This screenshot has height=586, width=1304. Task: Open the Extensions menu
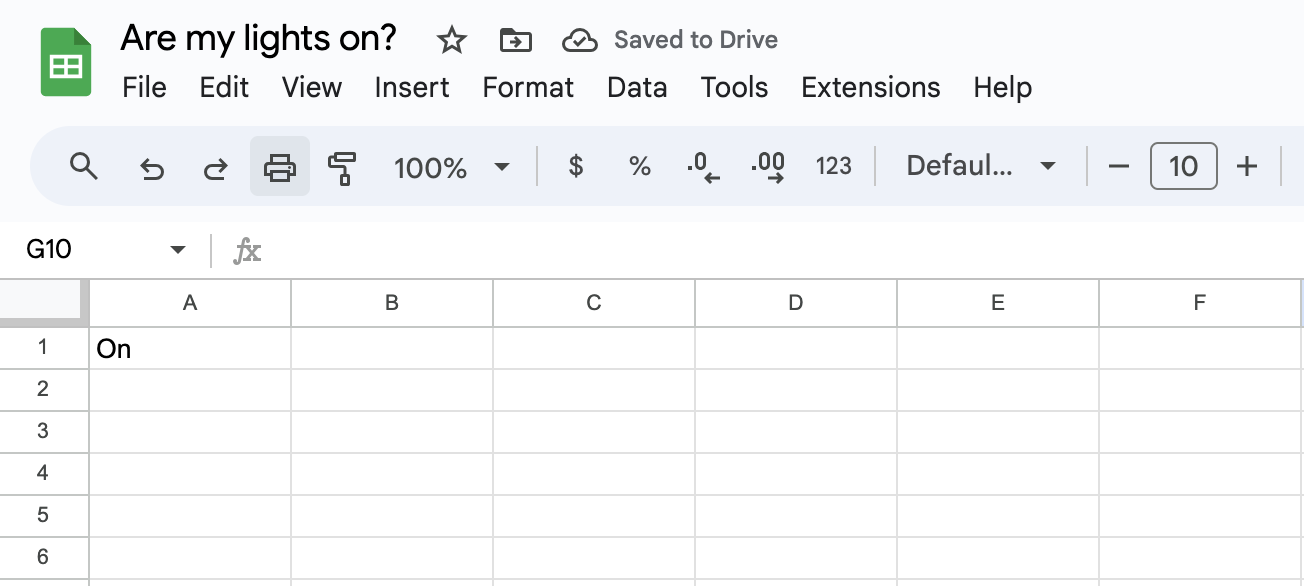870,88
